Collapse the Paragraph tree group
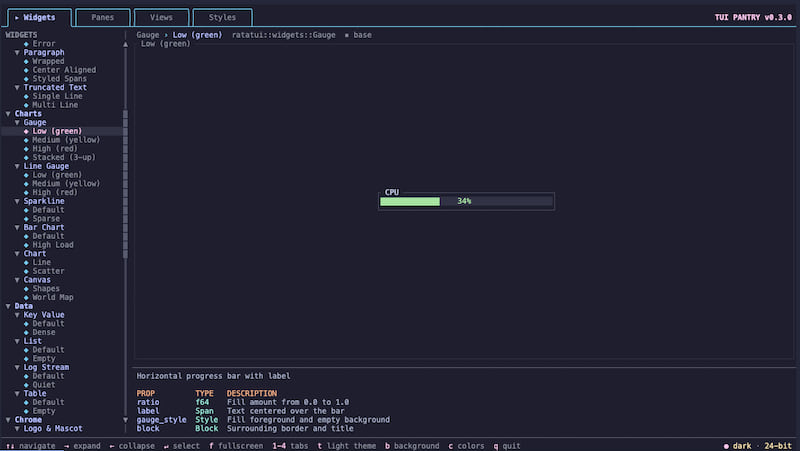 (17, 53)
